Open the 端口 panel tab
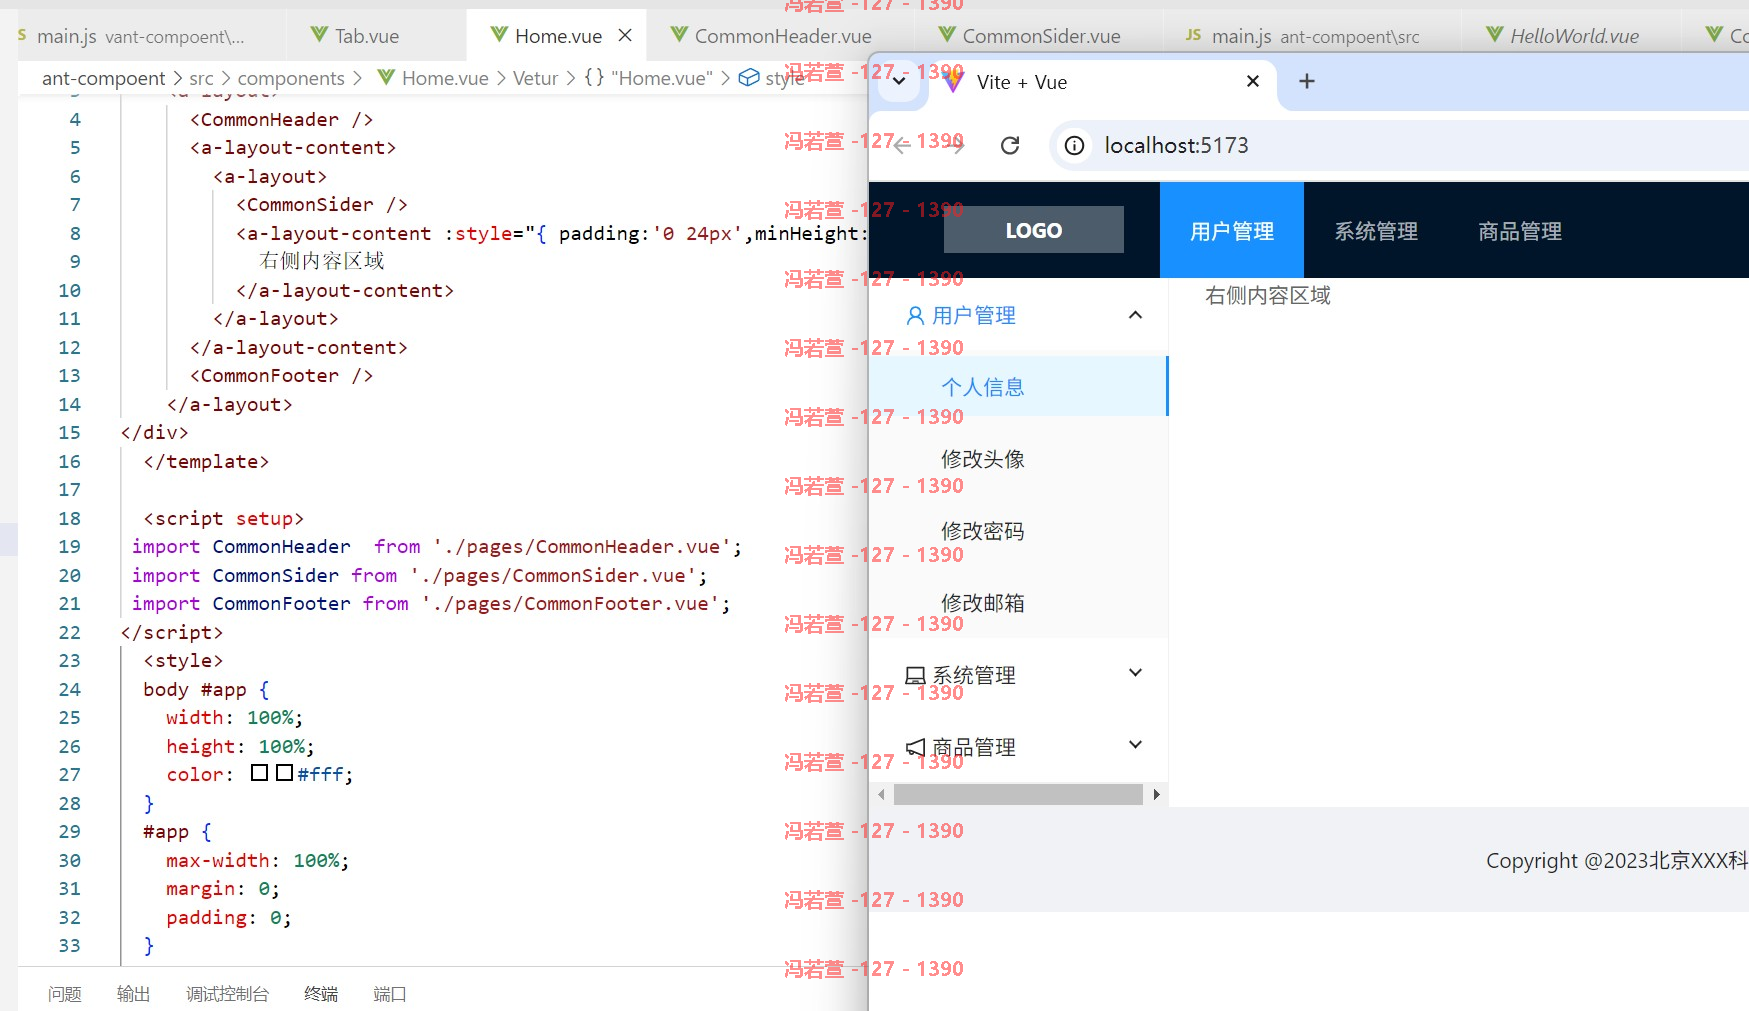 coord(389,994)
